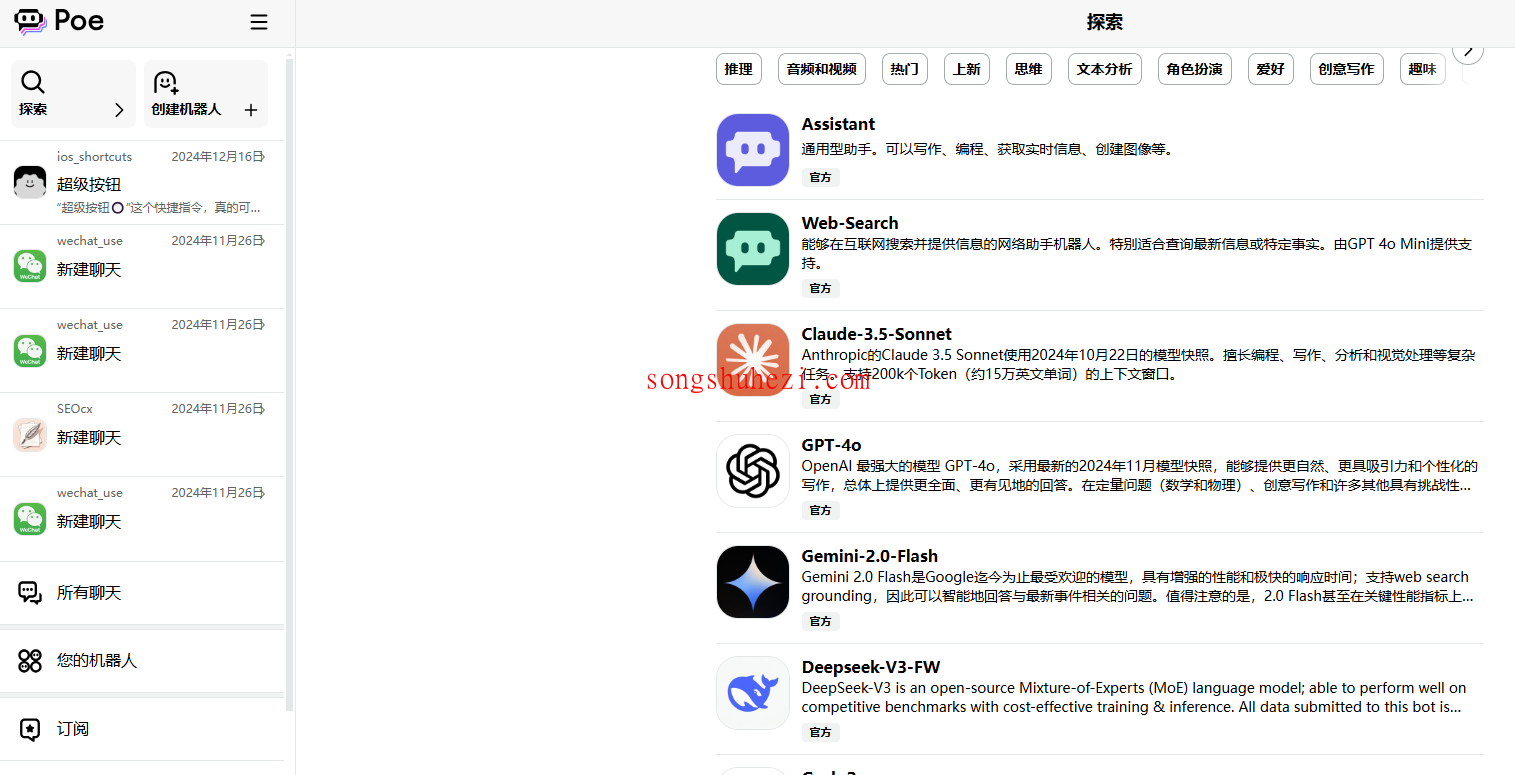Open the Claude-3.5-Sonnet title
Image resolution: width=1515 pixels, height=775 pixels.
click(877, 334)
